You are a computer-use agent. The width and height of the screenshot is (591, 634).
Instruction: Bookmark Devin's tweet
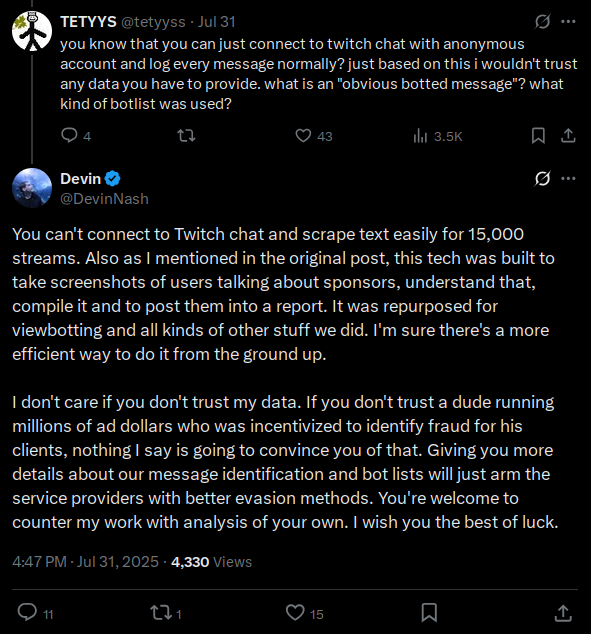click(429, 612)
